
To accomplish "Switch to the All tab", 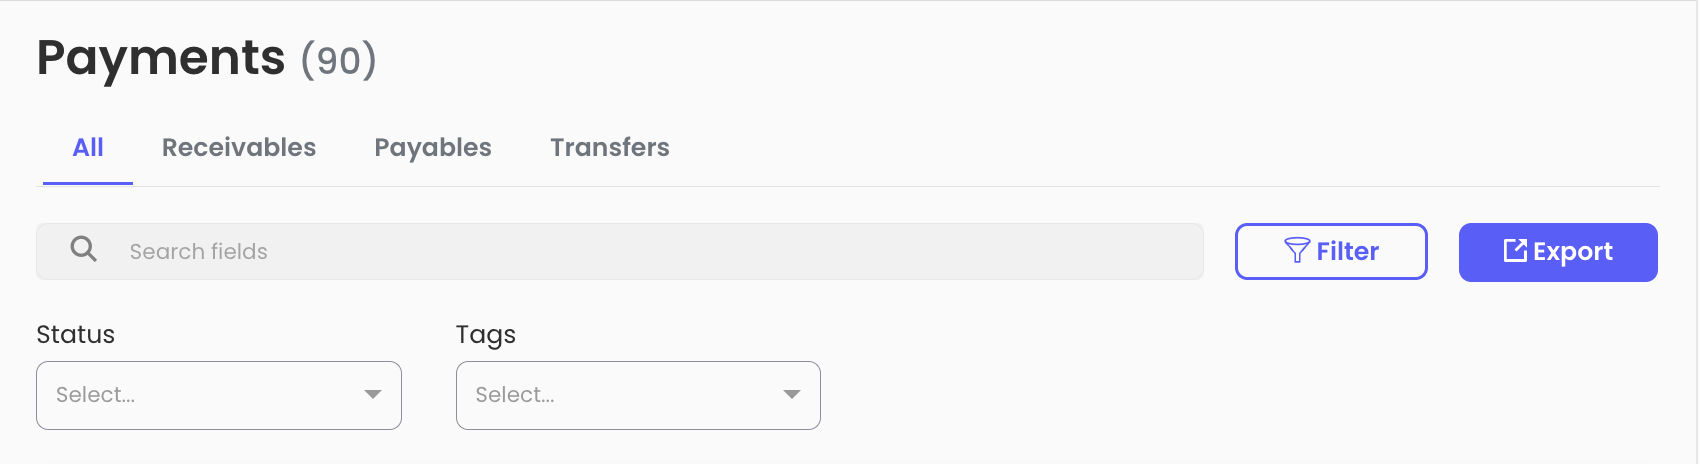I will pos(88,148).
